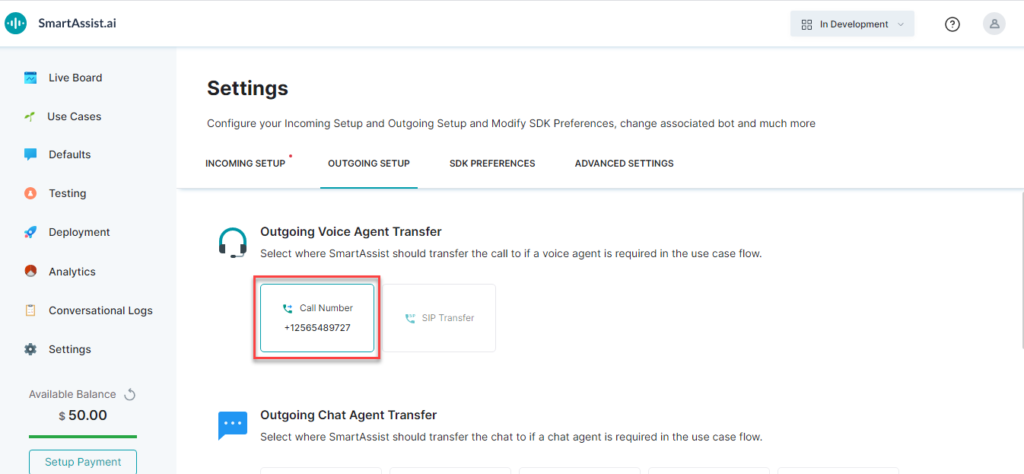This screenshot has width=1024, height=474.
Task: Open Conversational Logs in the sidebar
Action: pyautogui.click(x=100, y=311)
